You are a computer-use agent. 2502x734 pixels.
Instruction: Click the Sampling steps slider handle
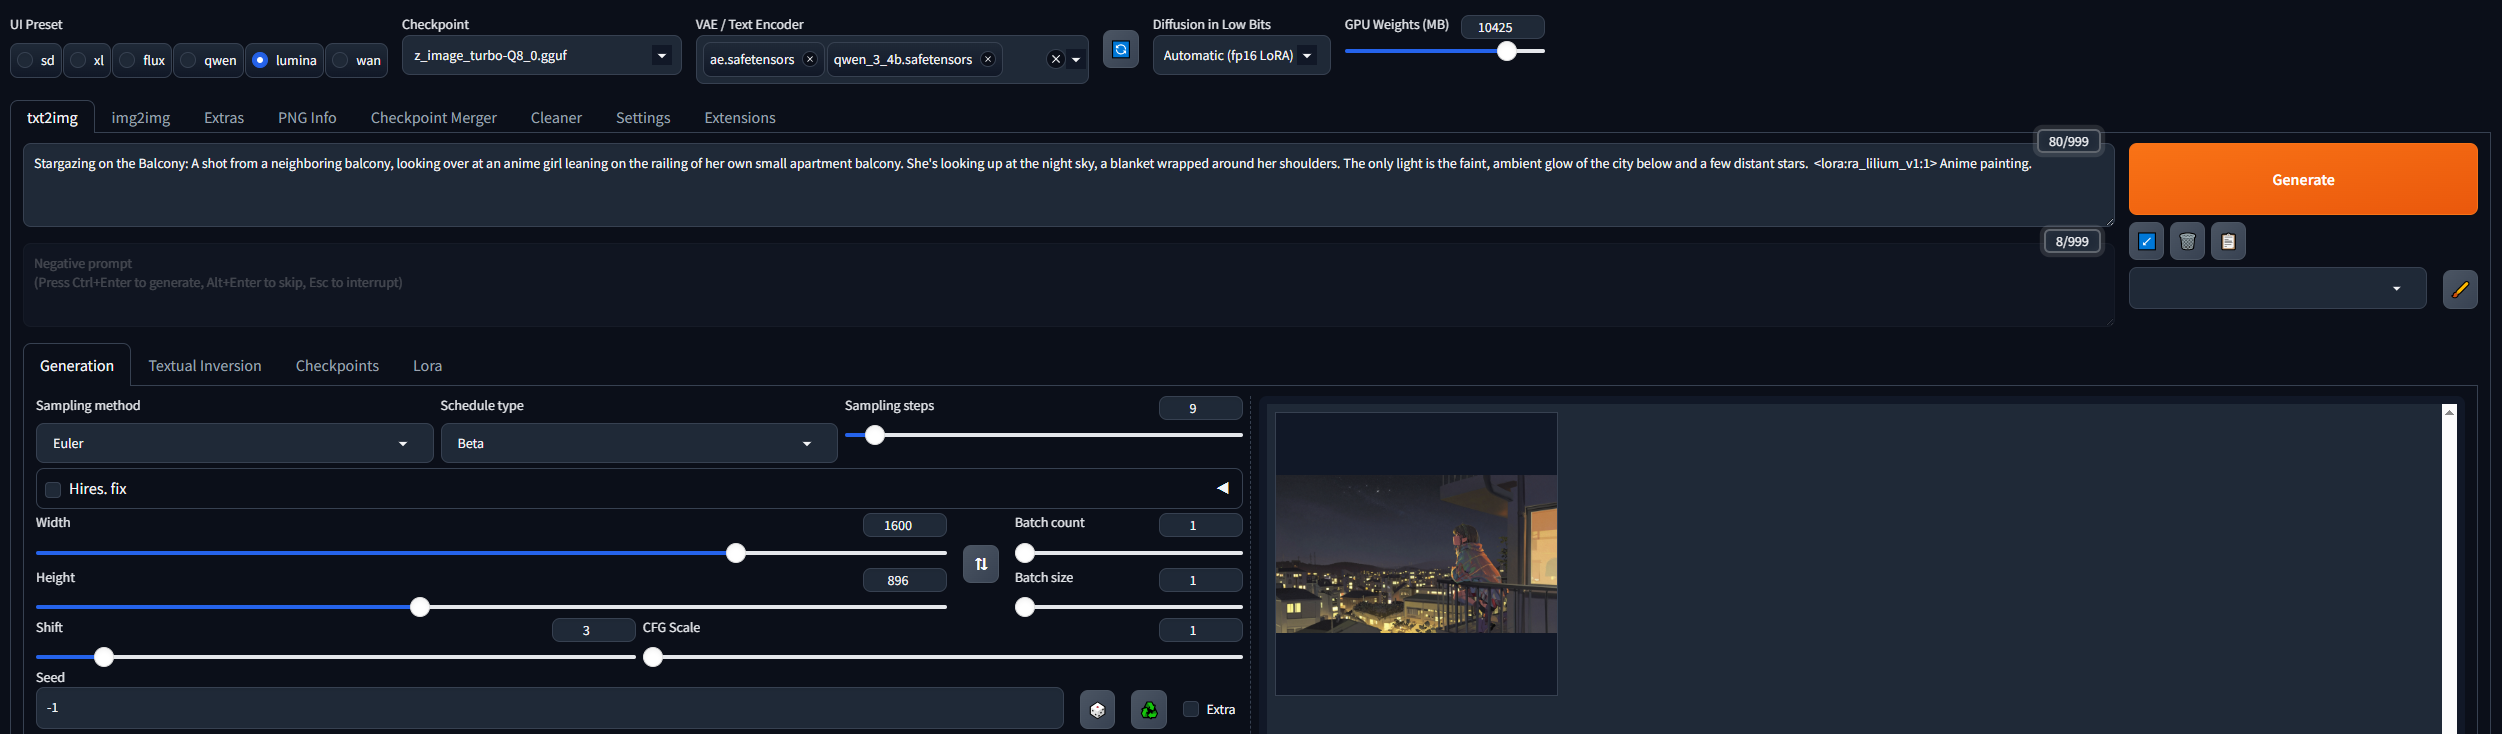pyautogui.click(x=874, y=435)
